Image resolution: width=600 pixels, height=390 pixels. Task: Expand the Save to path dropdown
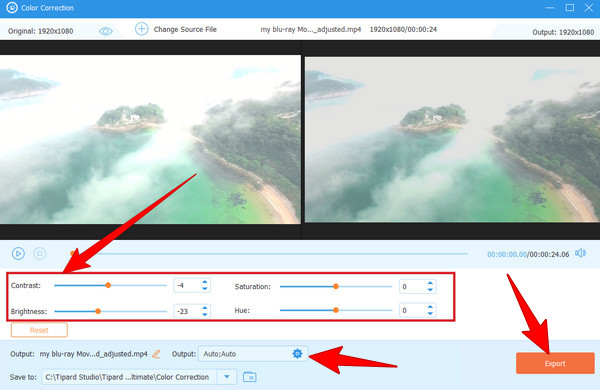click(x=227, y=377)
